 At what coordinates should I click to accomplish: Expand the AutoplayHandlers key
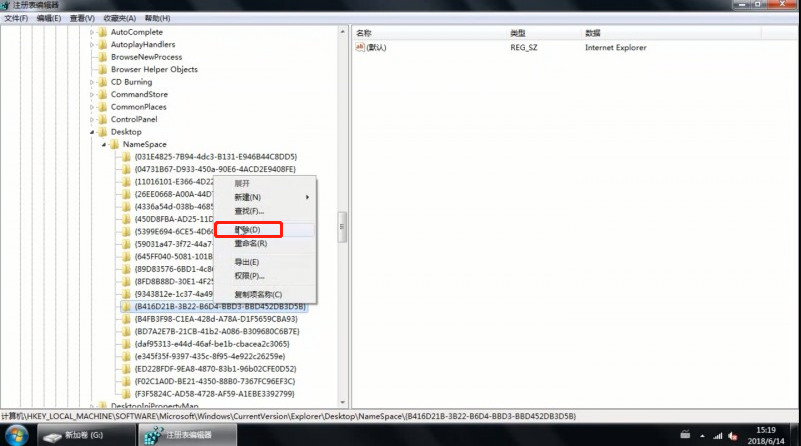click(91, 45)
